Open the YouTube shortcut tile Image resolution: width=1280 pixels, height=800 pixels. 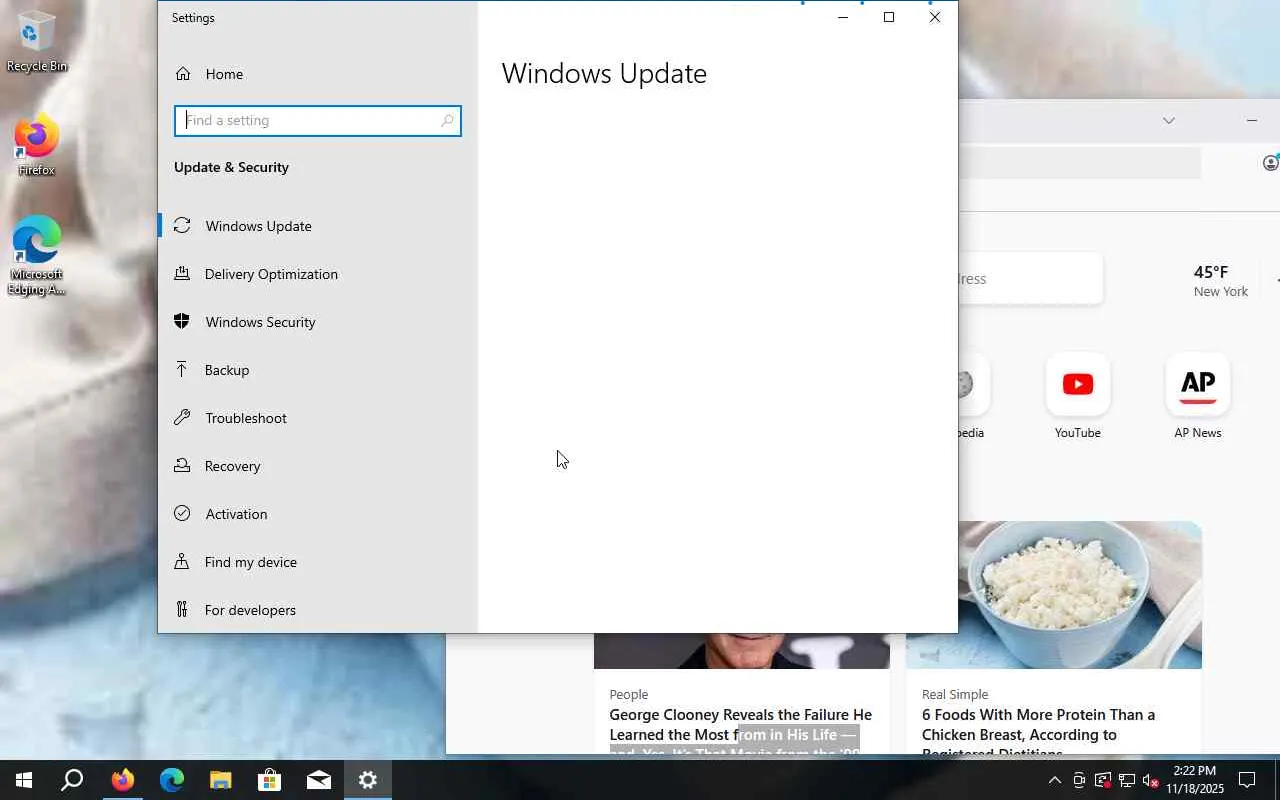(x=1078, y=397)
